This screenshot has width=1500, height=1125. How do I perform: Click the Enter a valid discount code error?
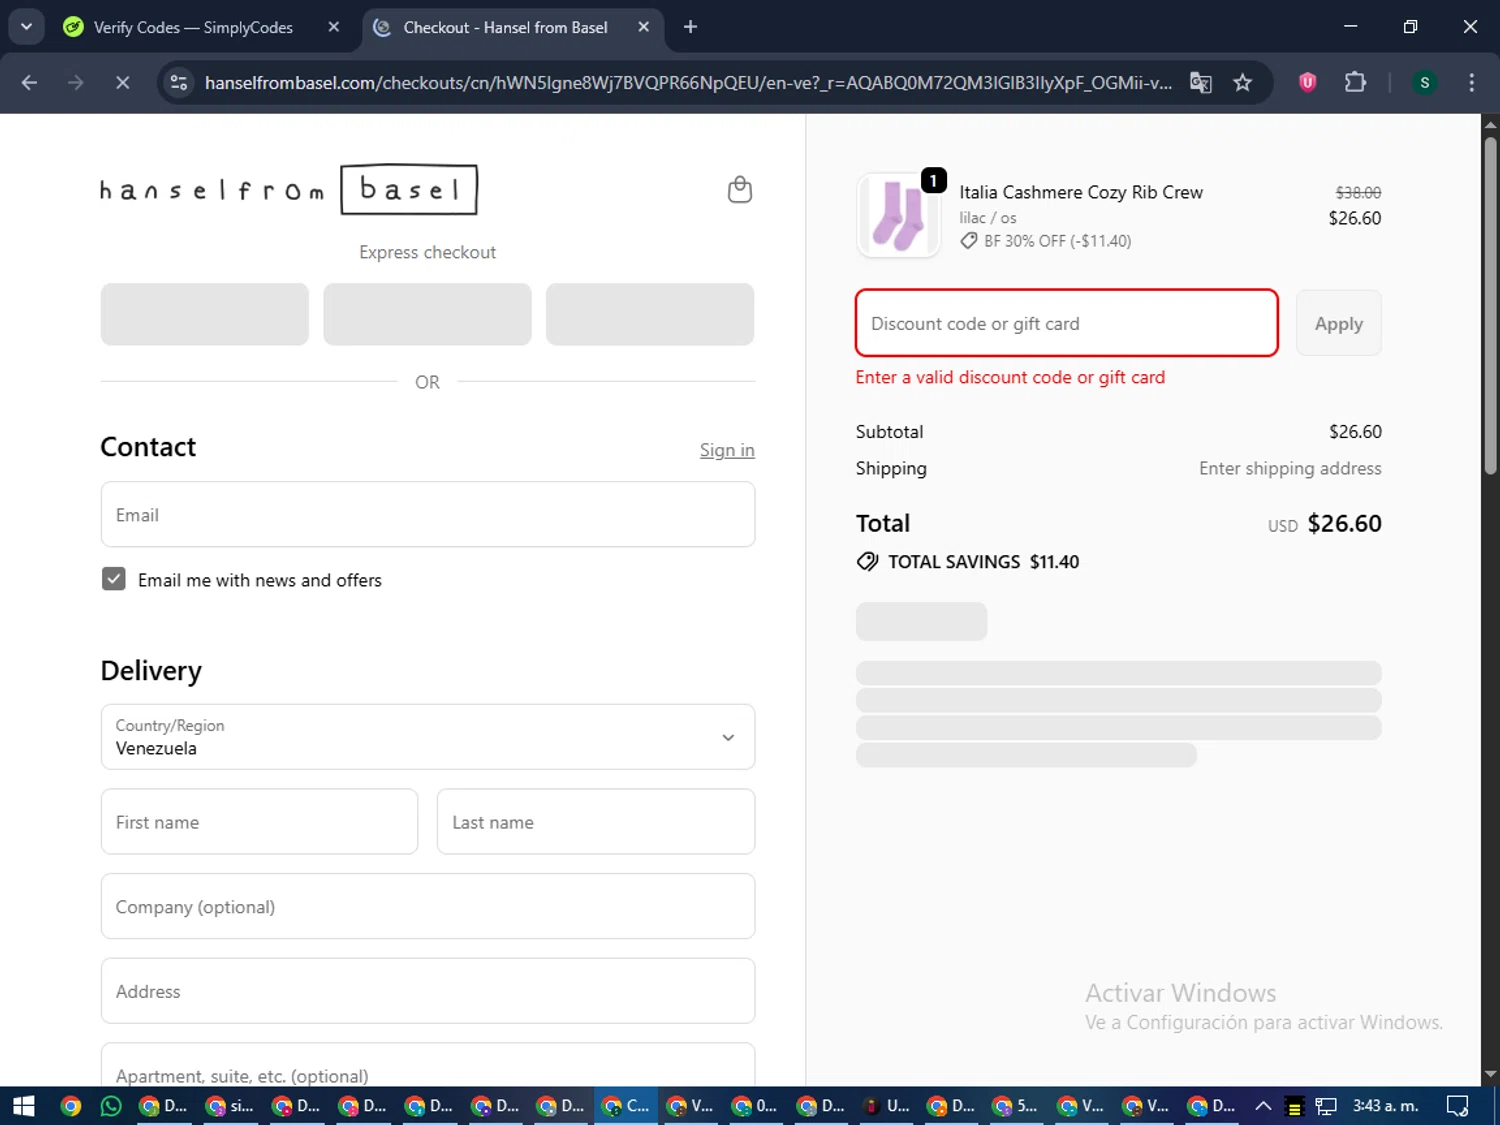[x=1010, y=377]
